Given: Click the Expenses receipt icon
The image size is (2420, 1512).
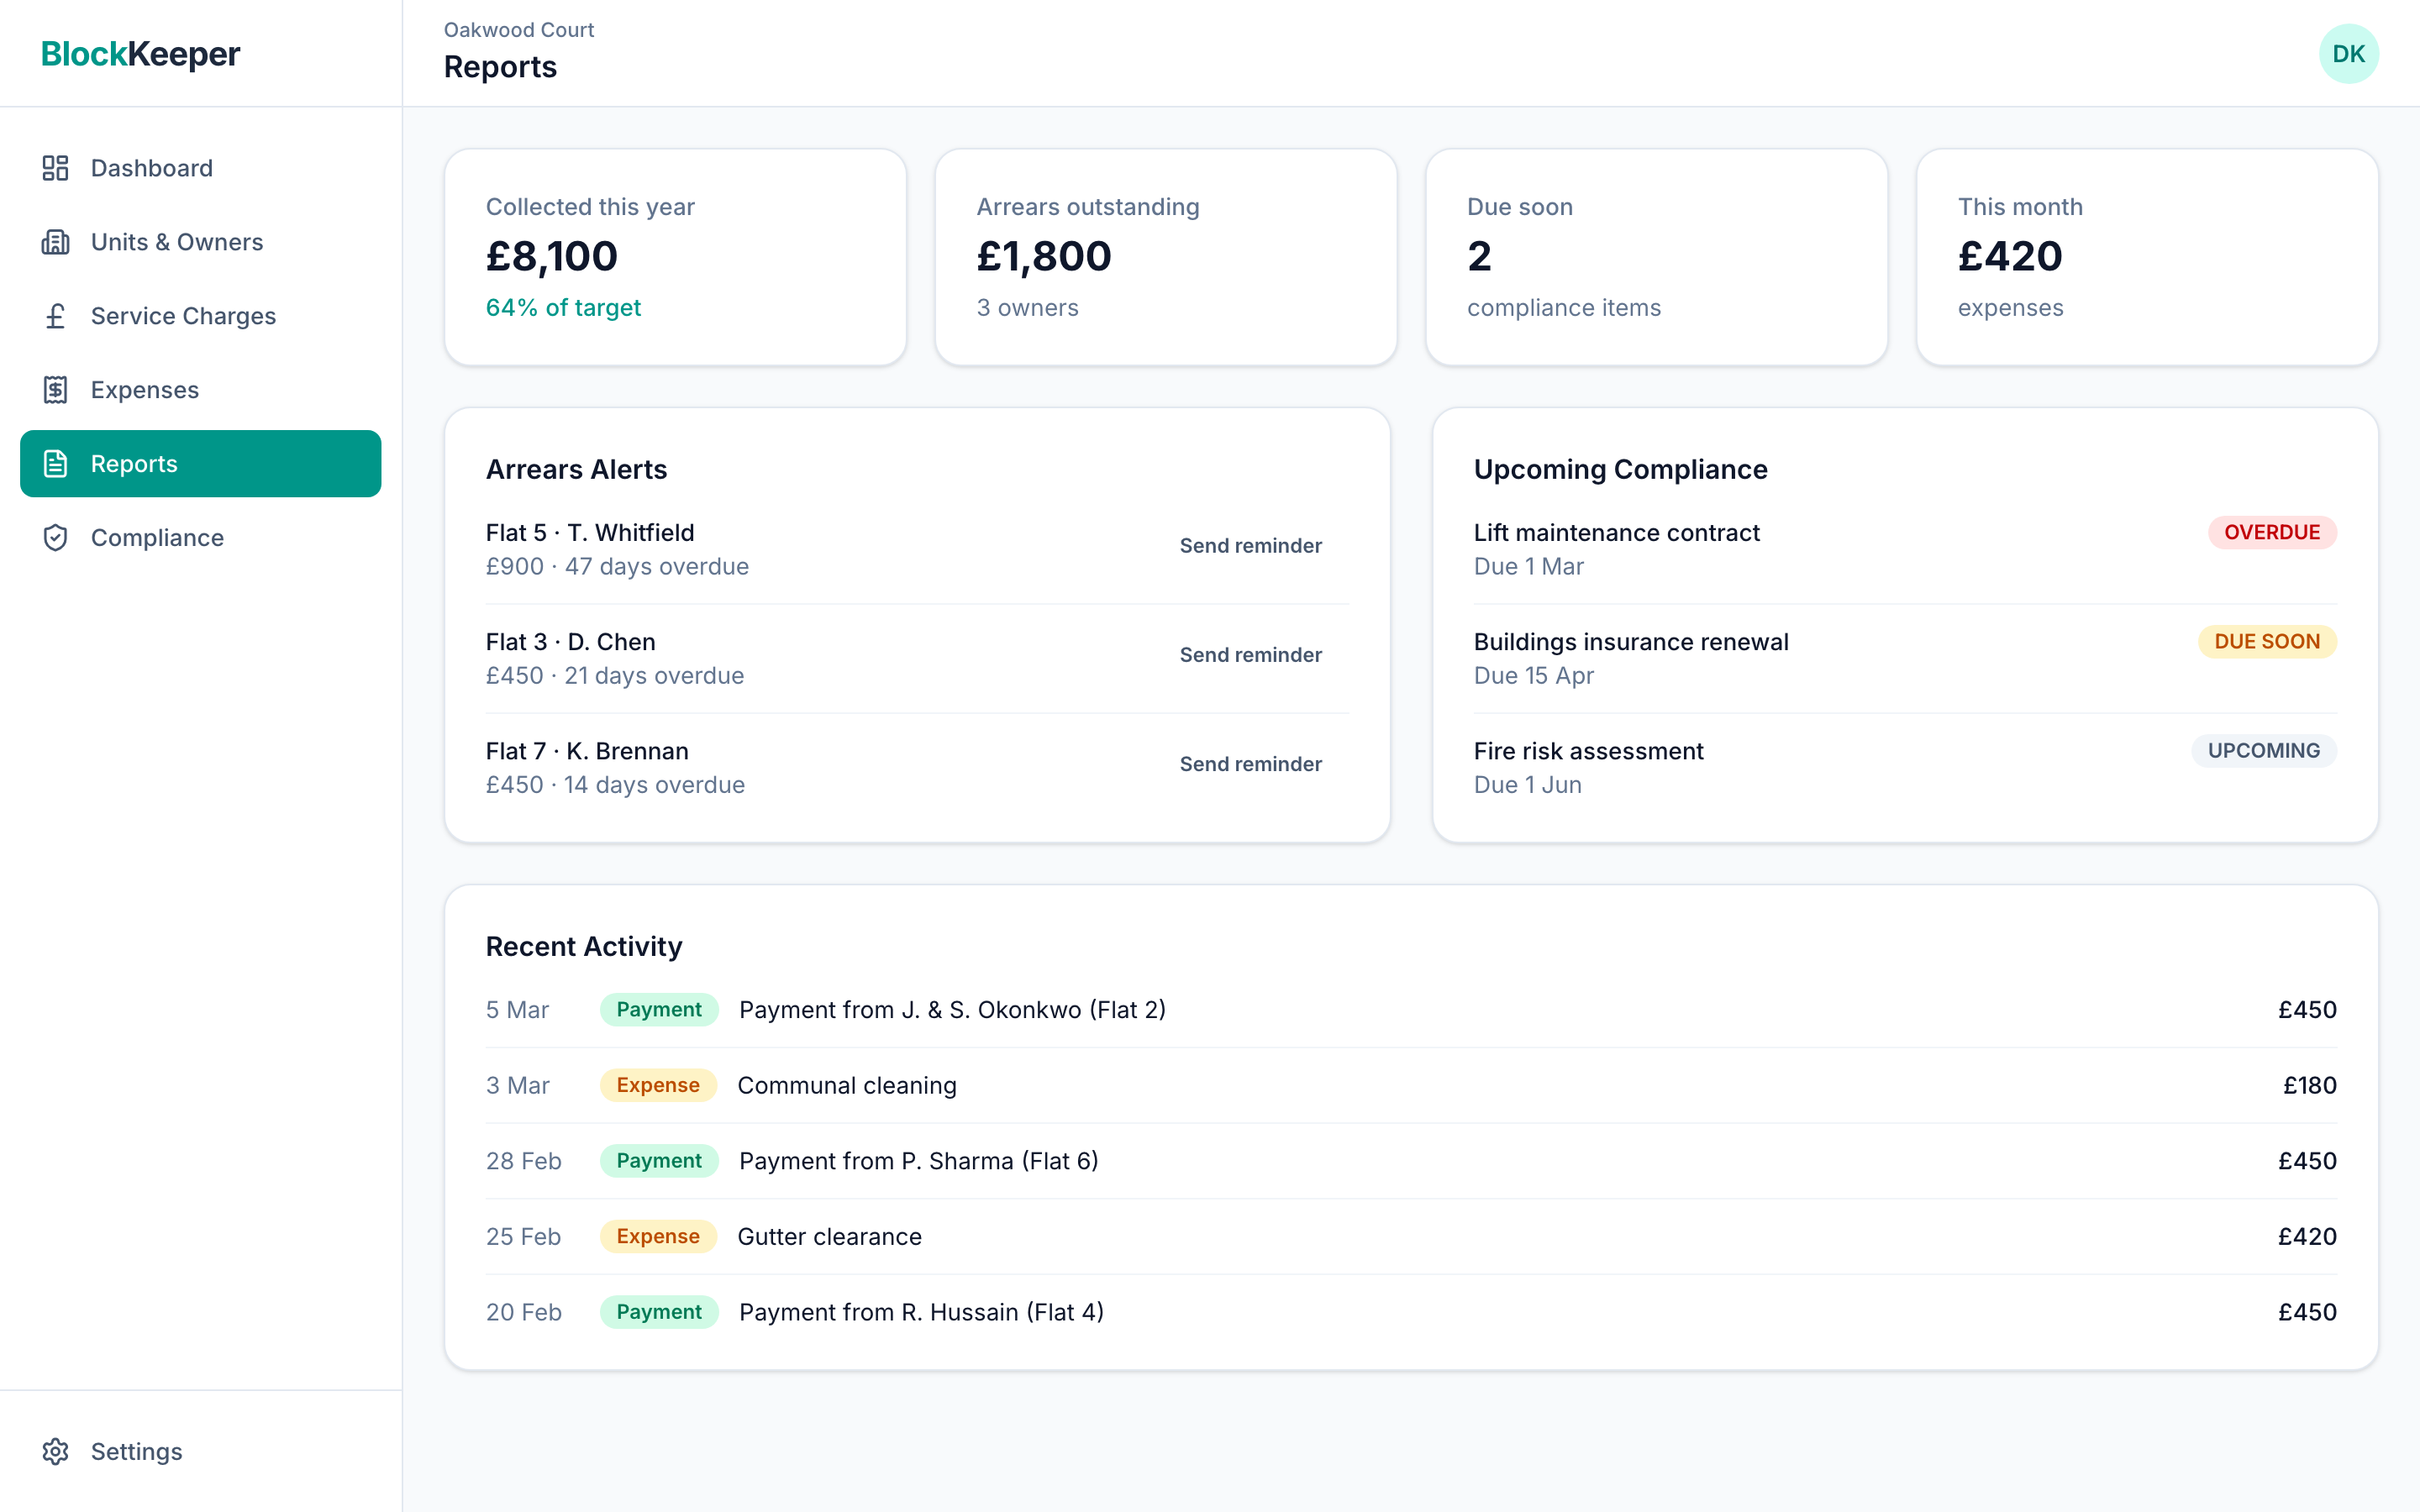Looking at the screenshot, I should [55, 389].
